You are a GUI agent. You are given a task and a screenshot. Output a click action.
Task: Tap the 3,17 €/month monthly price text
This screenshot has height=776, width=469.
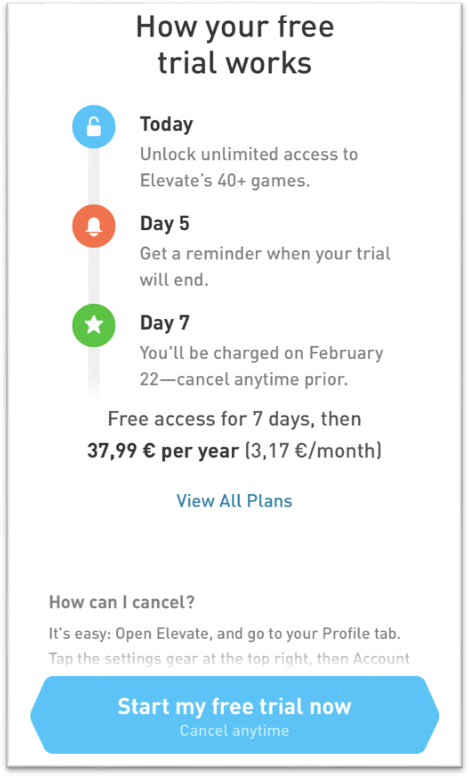(x=314, y=451)
